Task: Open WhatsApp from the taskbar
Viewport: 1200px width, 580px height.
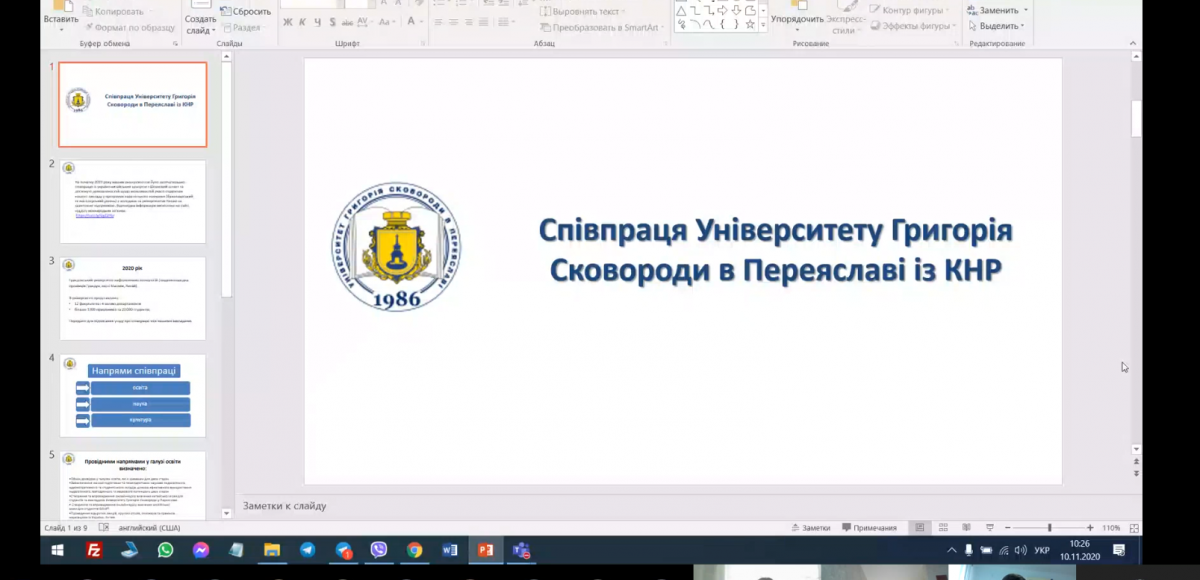Action: [165, 550]
